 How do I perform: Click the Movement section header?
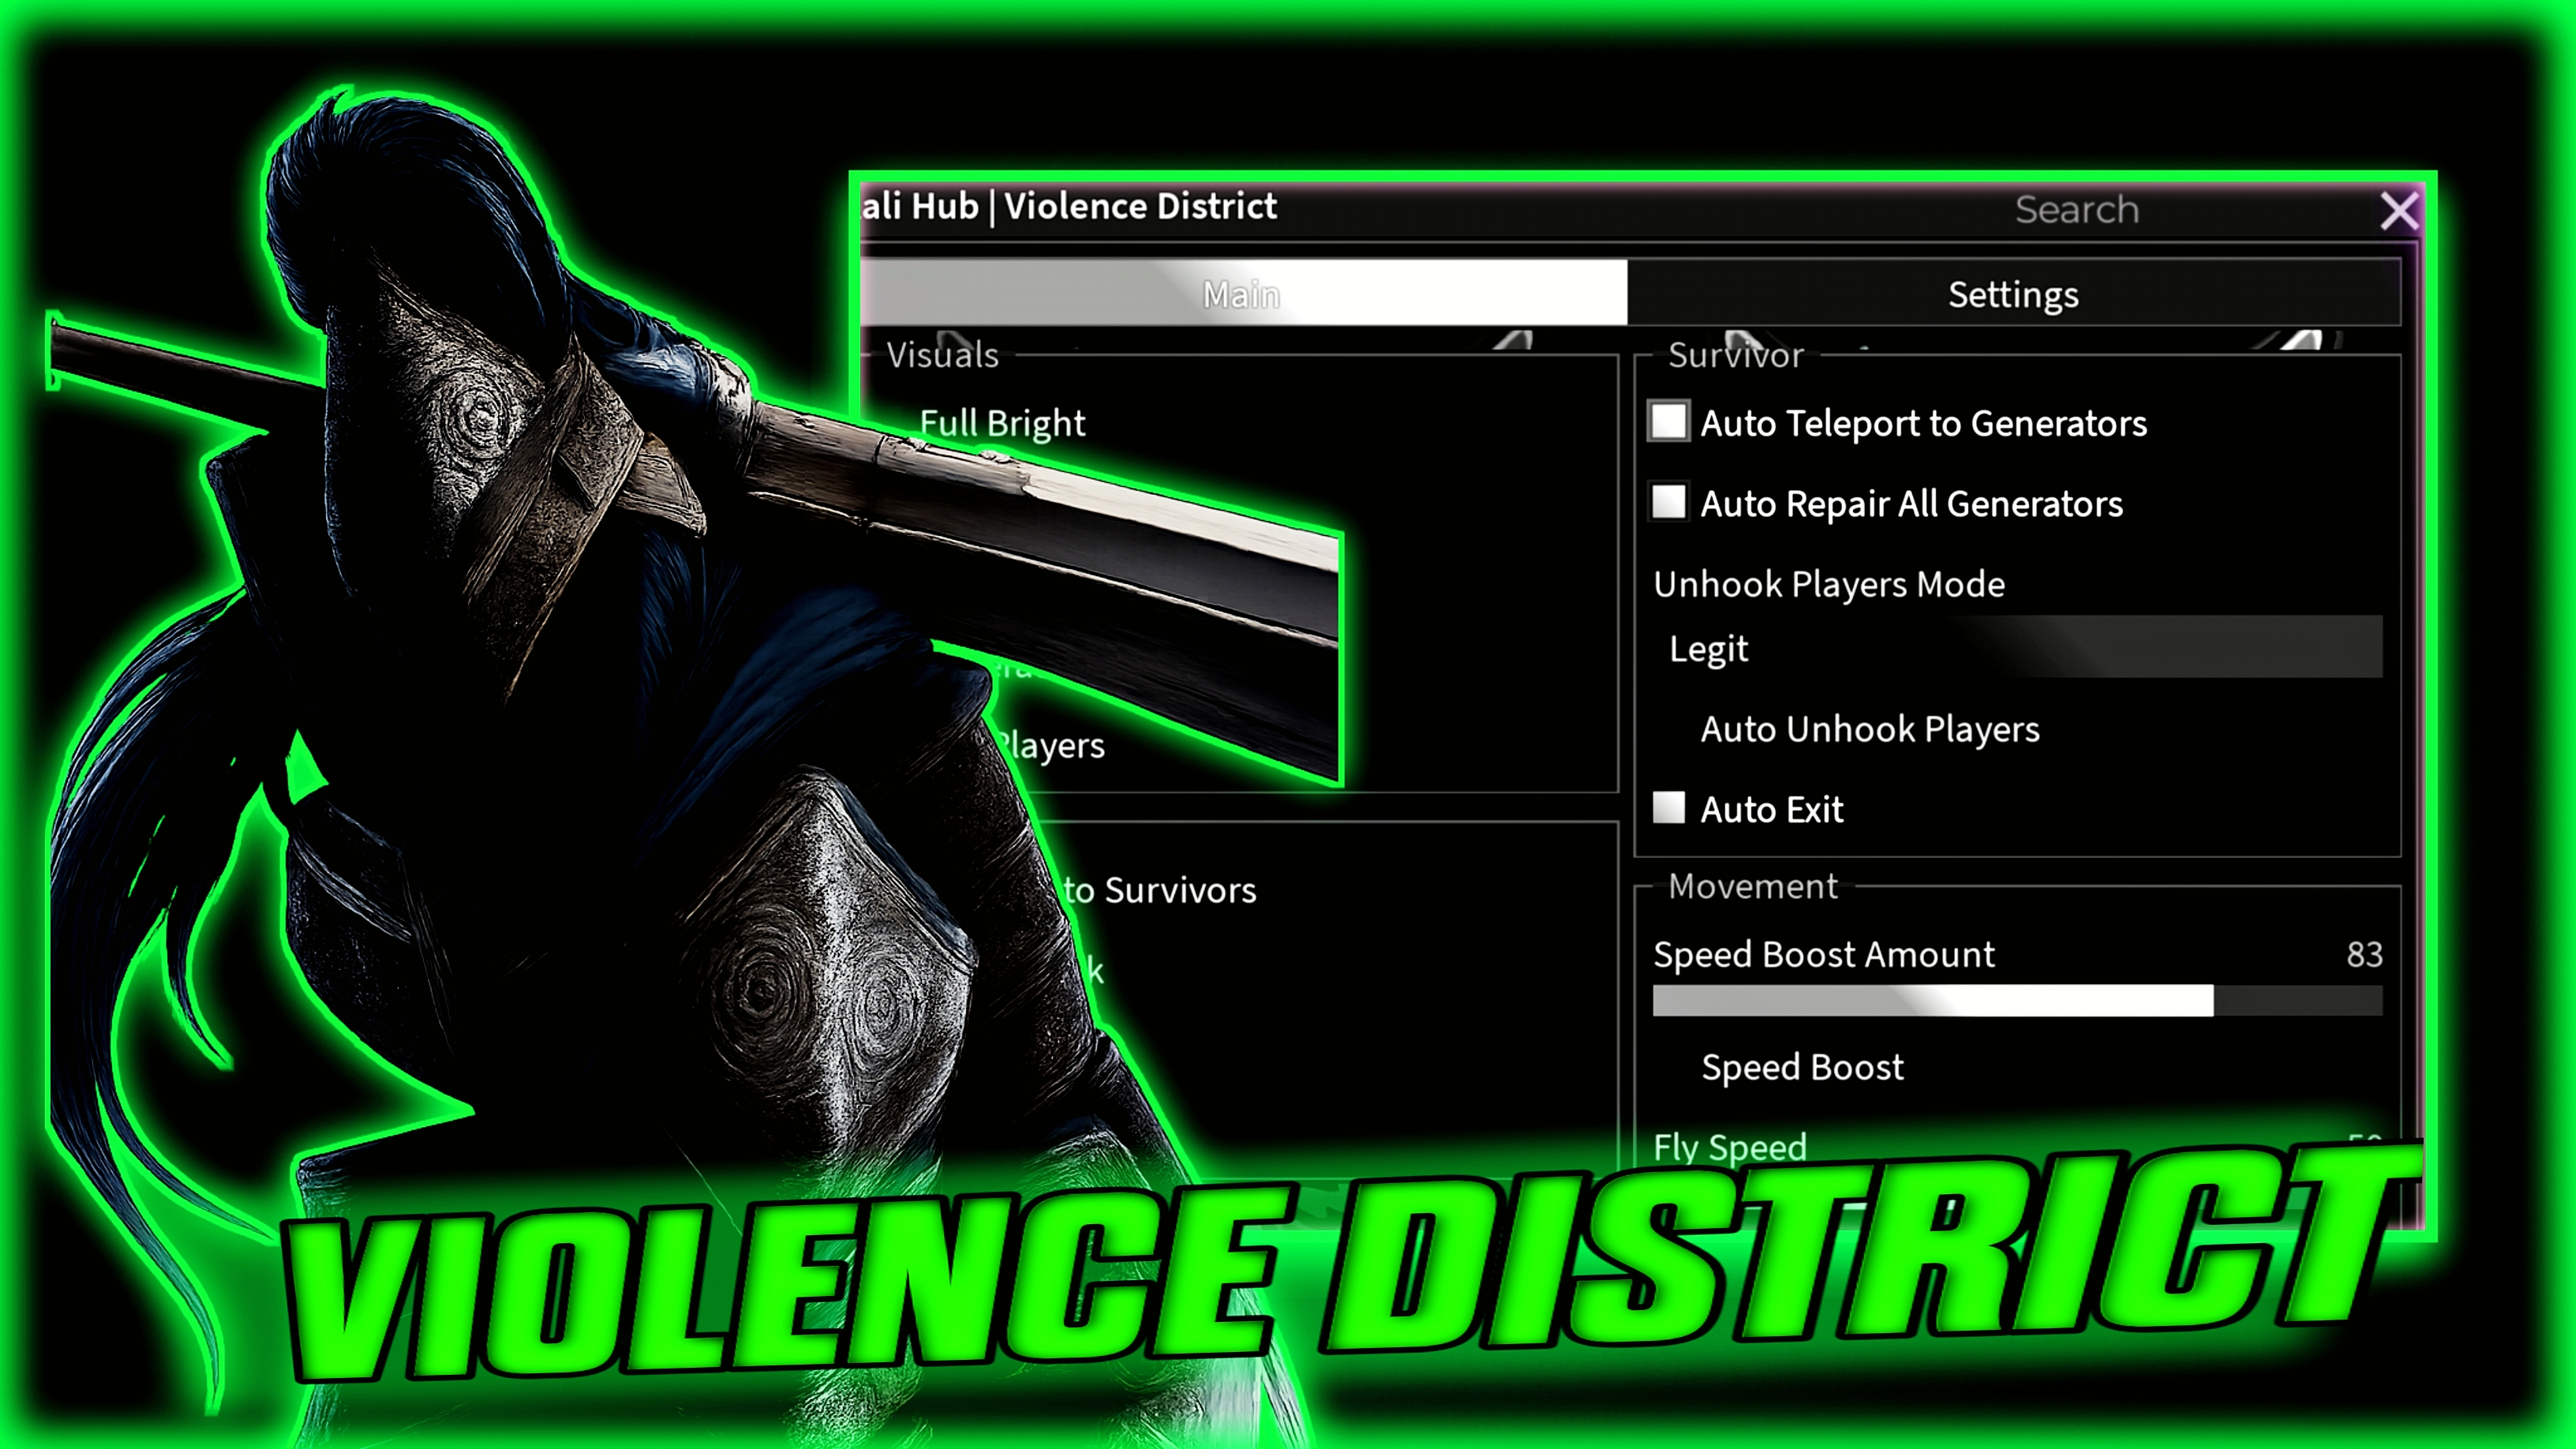point(1752,886)
